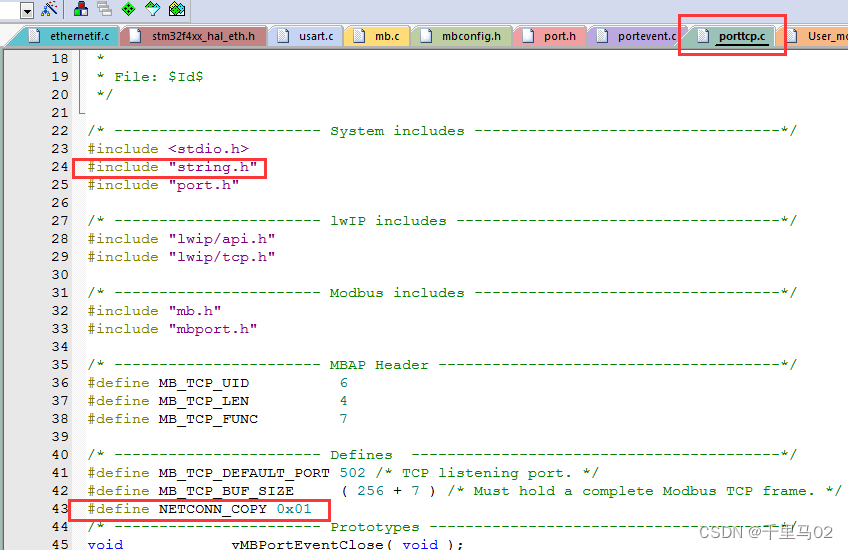
Task: Click the 'lwIP includes' comment line
Action: point(442,221)
